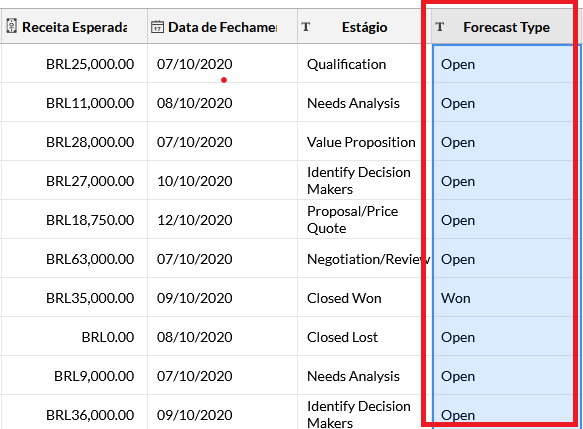The height and width of the screenshot is (429, 583).
Task: Sort by the Forecast Type column header
Action: (502, 26)
